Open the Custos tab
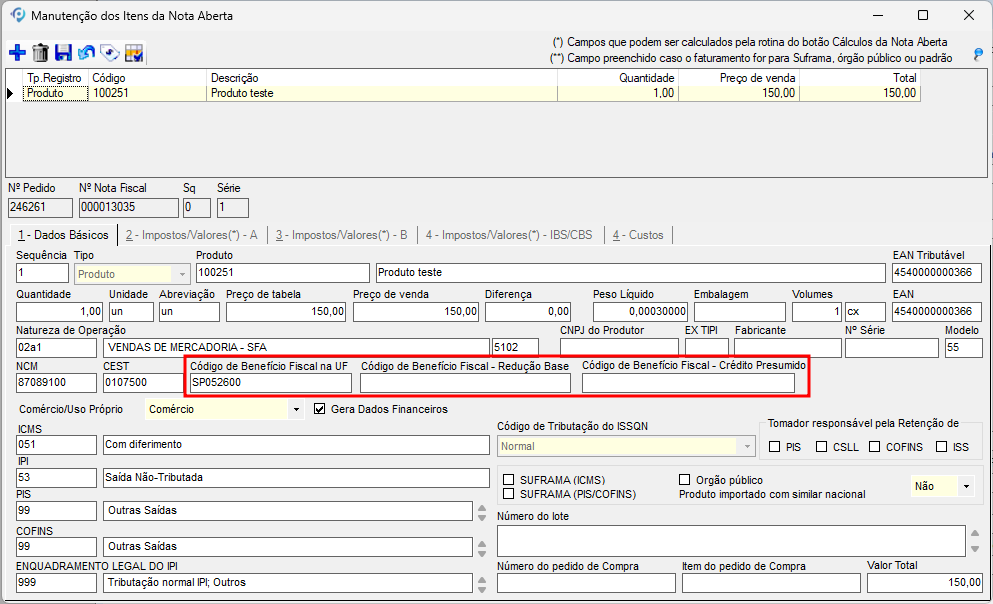 coord(638,235)
